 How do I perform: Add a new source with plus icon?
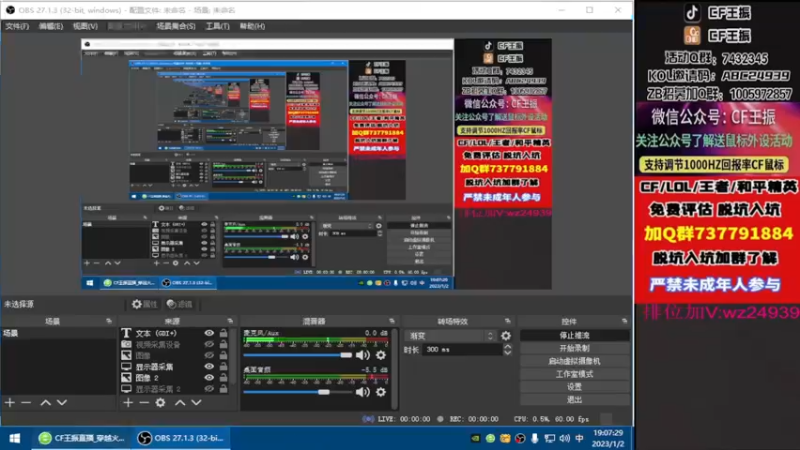click(x=128, y=403)
